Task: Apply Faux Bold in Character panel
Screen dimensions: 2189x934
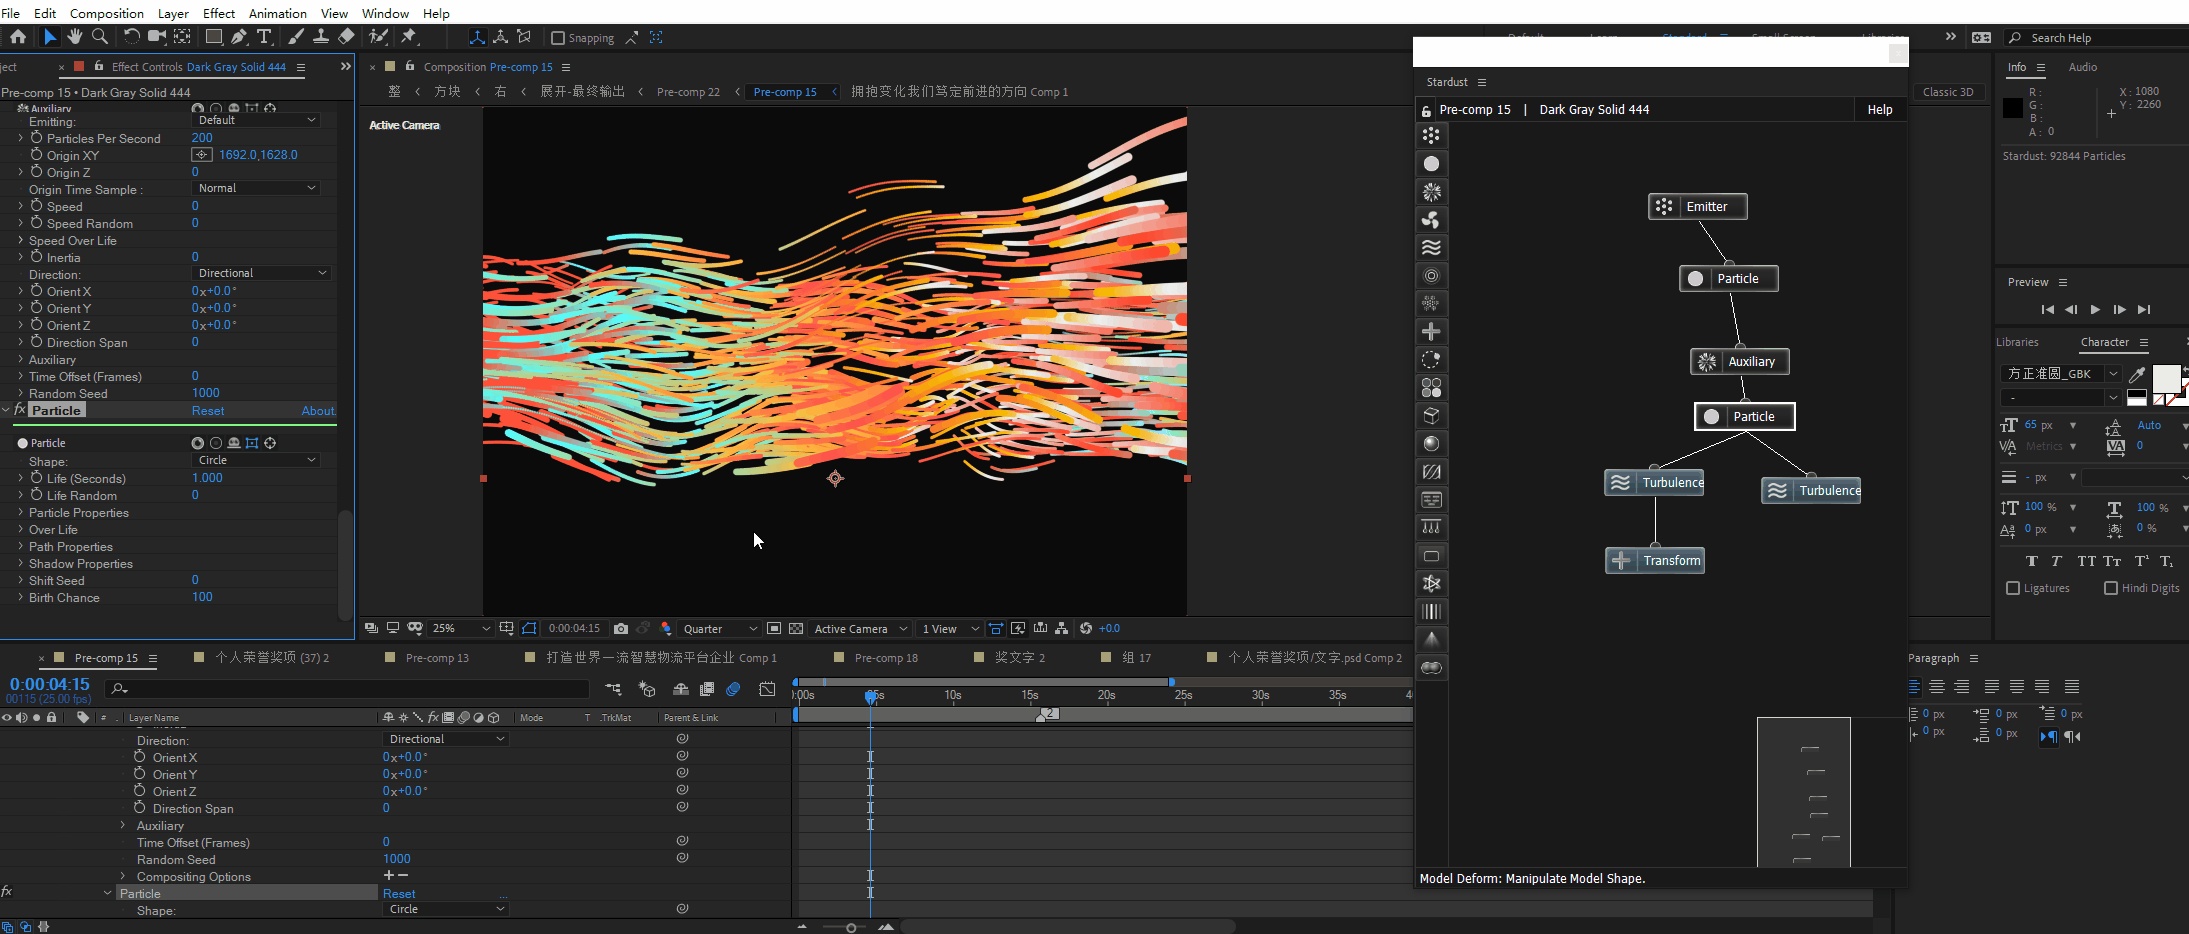Action: click(x=2031, y=561)
